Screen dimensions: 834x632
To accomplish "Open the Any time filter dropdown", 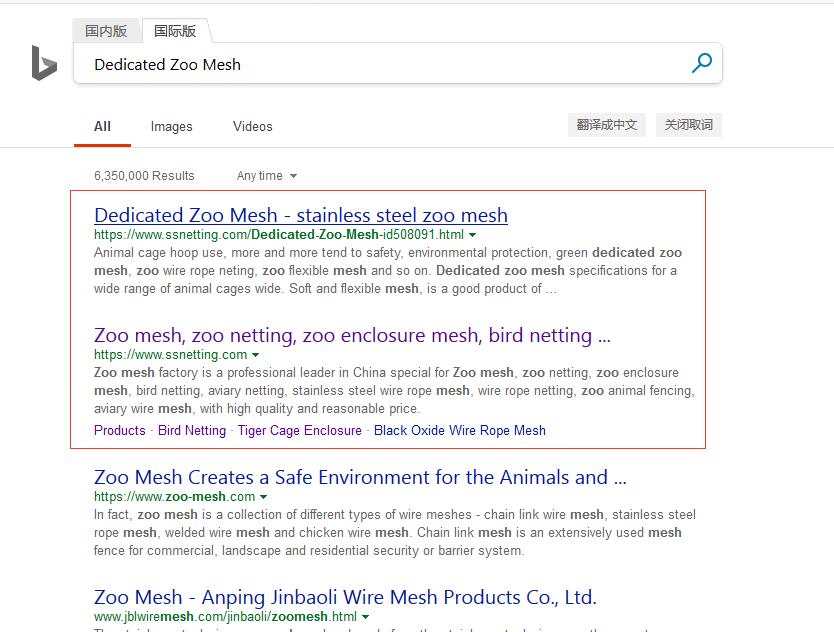I will click(x=265, y=175).
